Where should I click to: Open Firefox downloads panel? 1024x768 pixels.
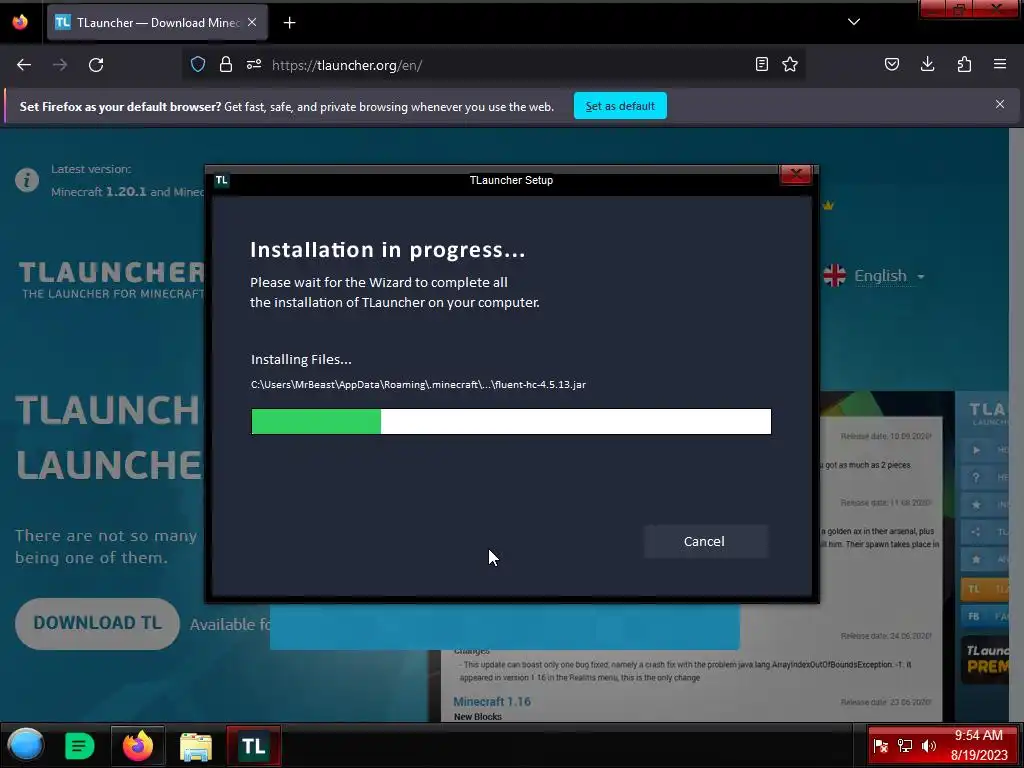927,64
